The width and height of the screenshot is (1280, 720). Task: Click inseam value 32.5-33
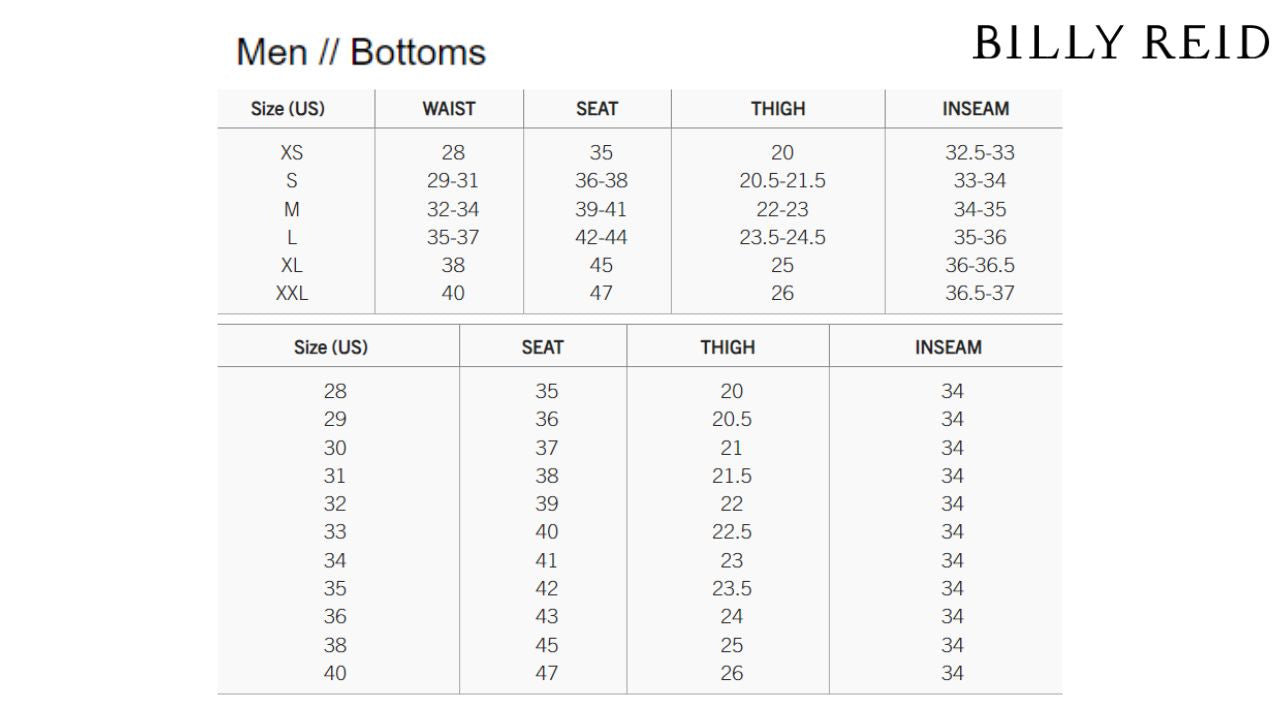pyautogui.click(x=980, y=153)
